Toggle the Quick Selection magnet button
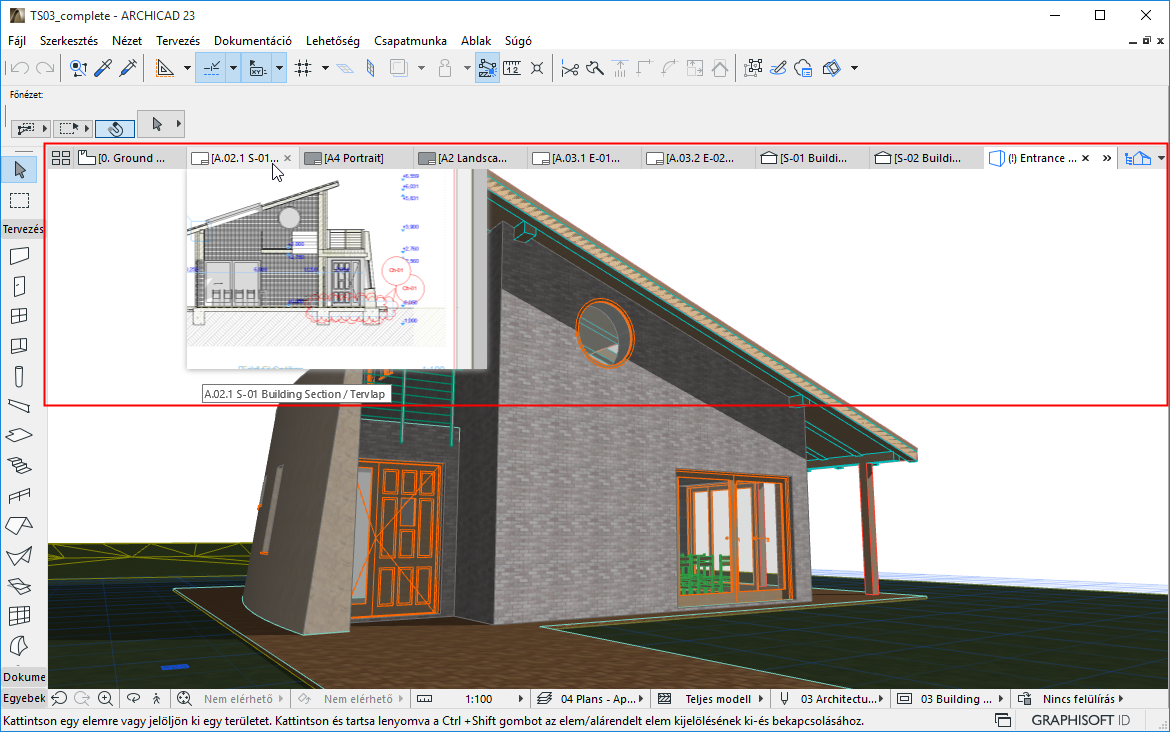Viewport: 1170px width, 732px height. pos(115,128)
